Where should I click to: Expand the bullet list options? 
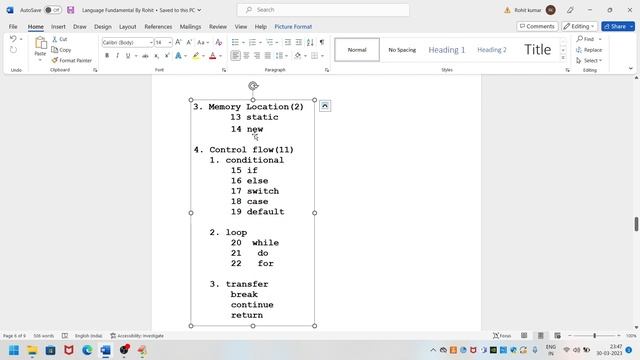coord(243,42)
